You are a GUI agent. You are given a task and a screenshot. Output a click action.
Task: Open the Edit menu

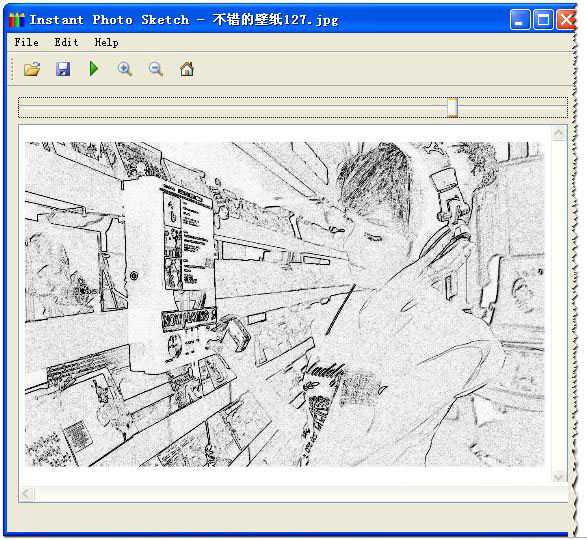[66, 42]
